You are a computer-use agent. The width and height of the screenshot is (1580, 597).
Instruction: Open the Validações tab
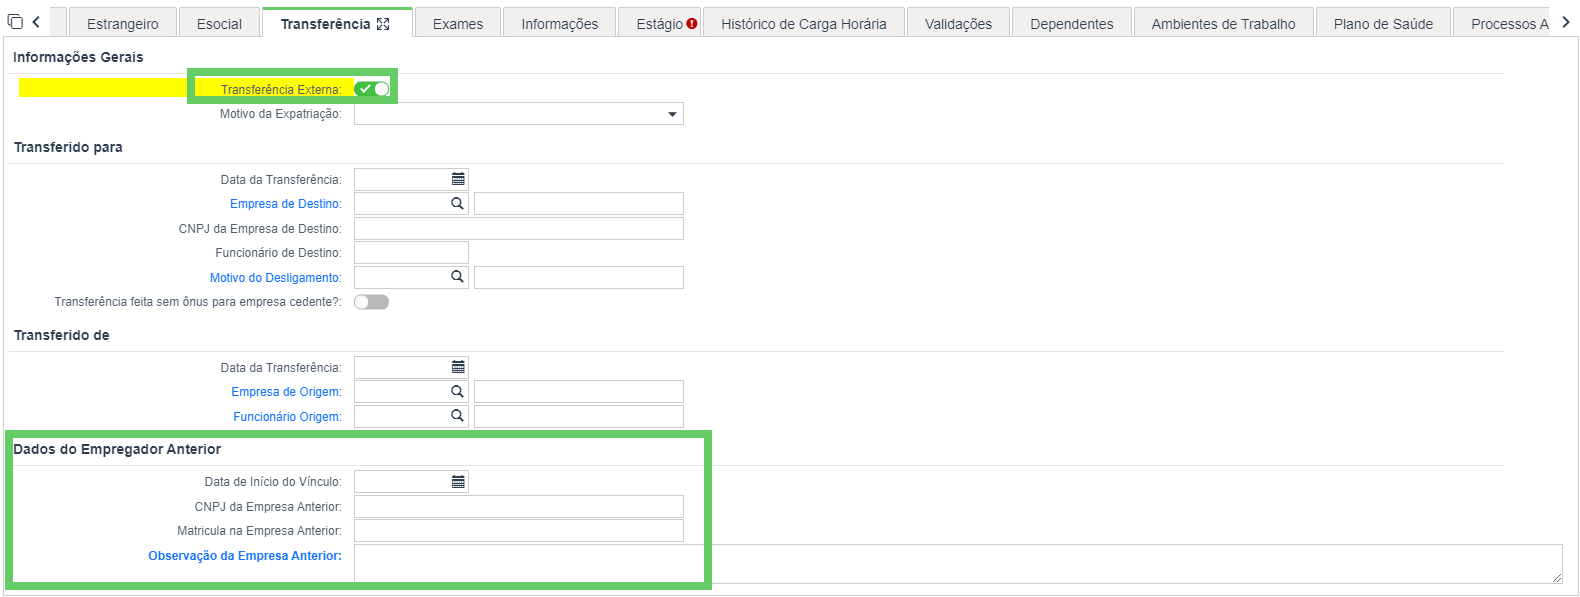[959, 24]
